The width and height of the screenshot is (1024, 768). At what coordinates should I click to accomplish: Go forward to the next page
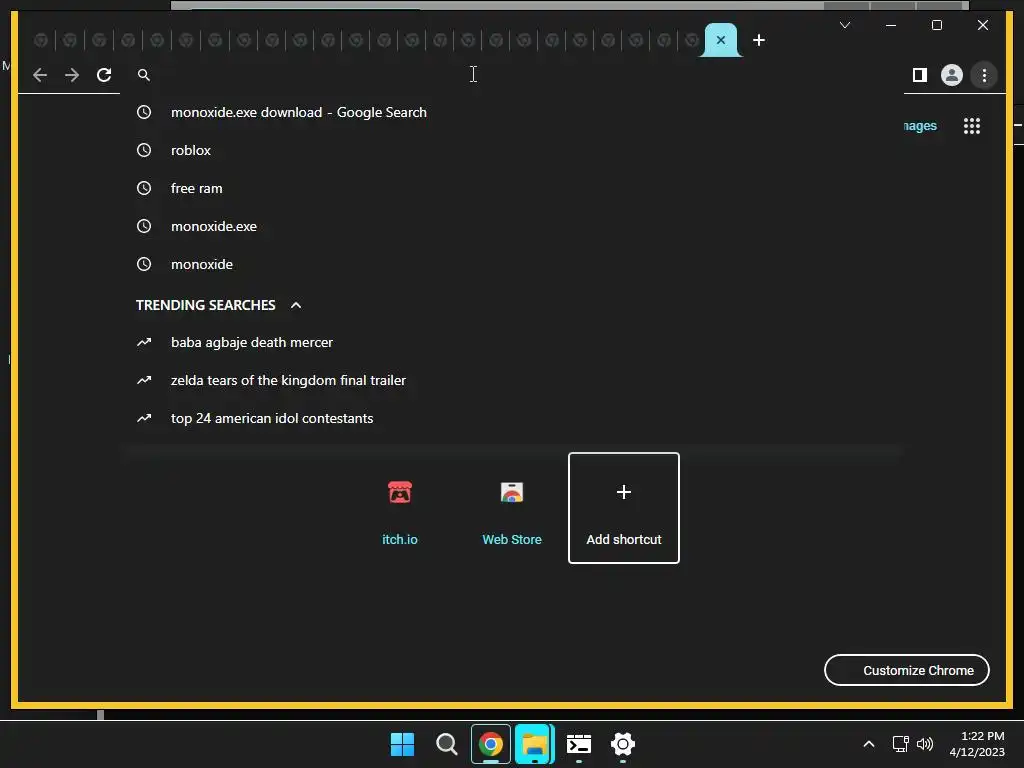(x=72, y=75)
